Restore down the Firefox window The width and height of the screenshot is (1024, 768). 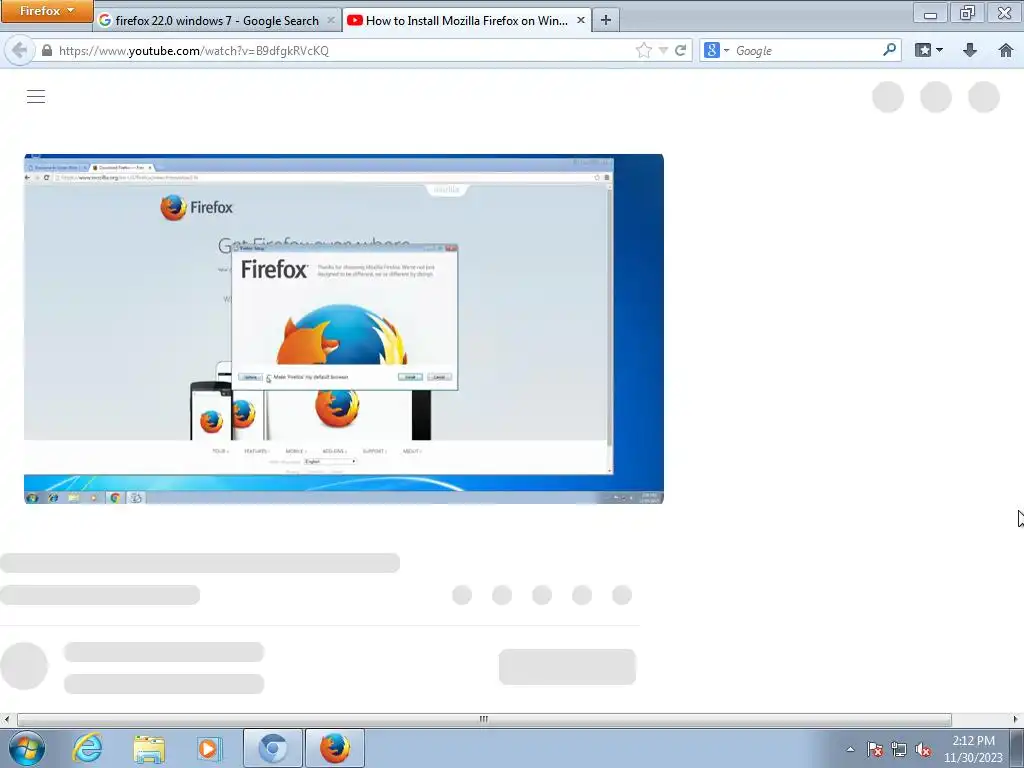967,12
